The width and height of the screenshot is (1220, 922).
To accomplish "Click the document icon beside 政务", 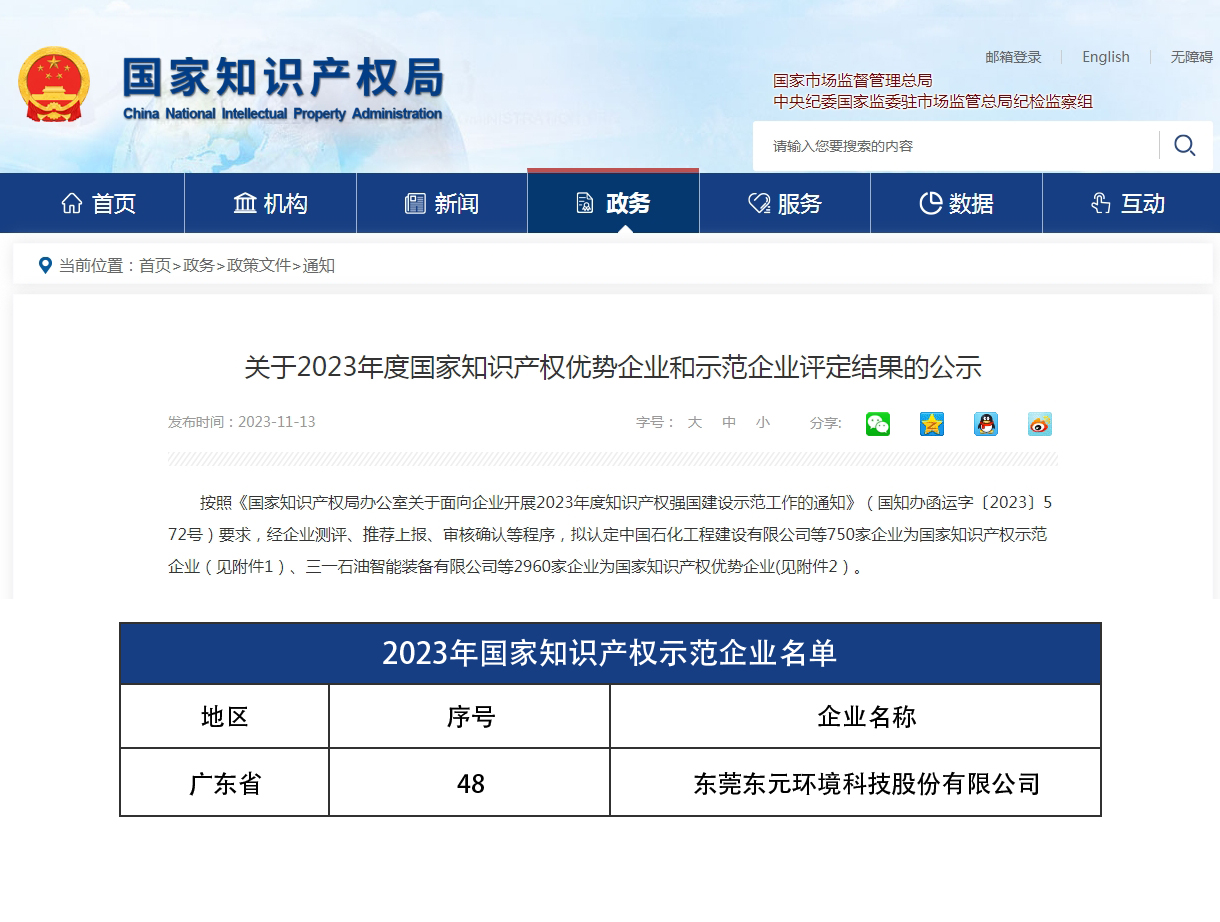I will coord(585,204).
